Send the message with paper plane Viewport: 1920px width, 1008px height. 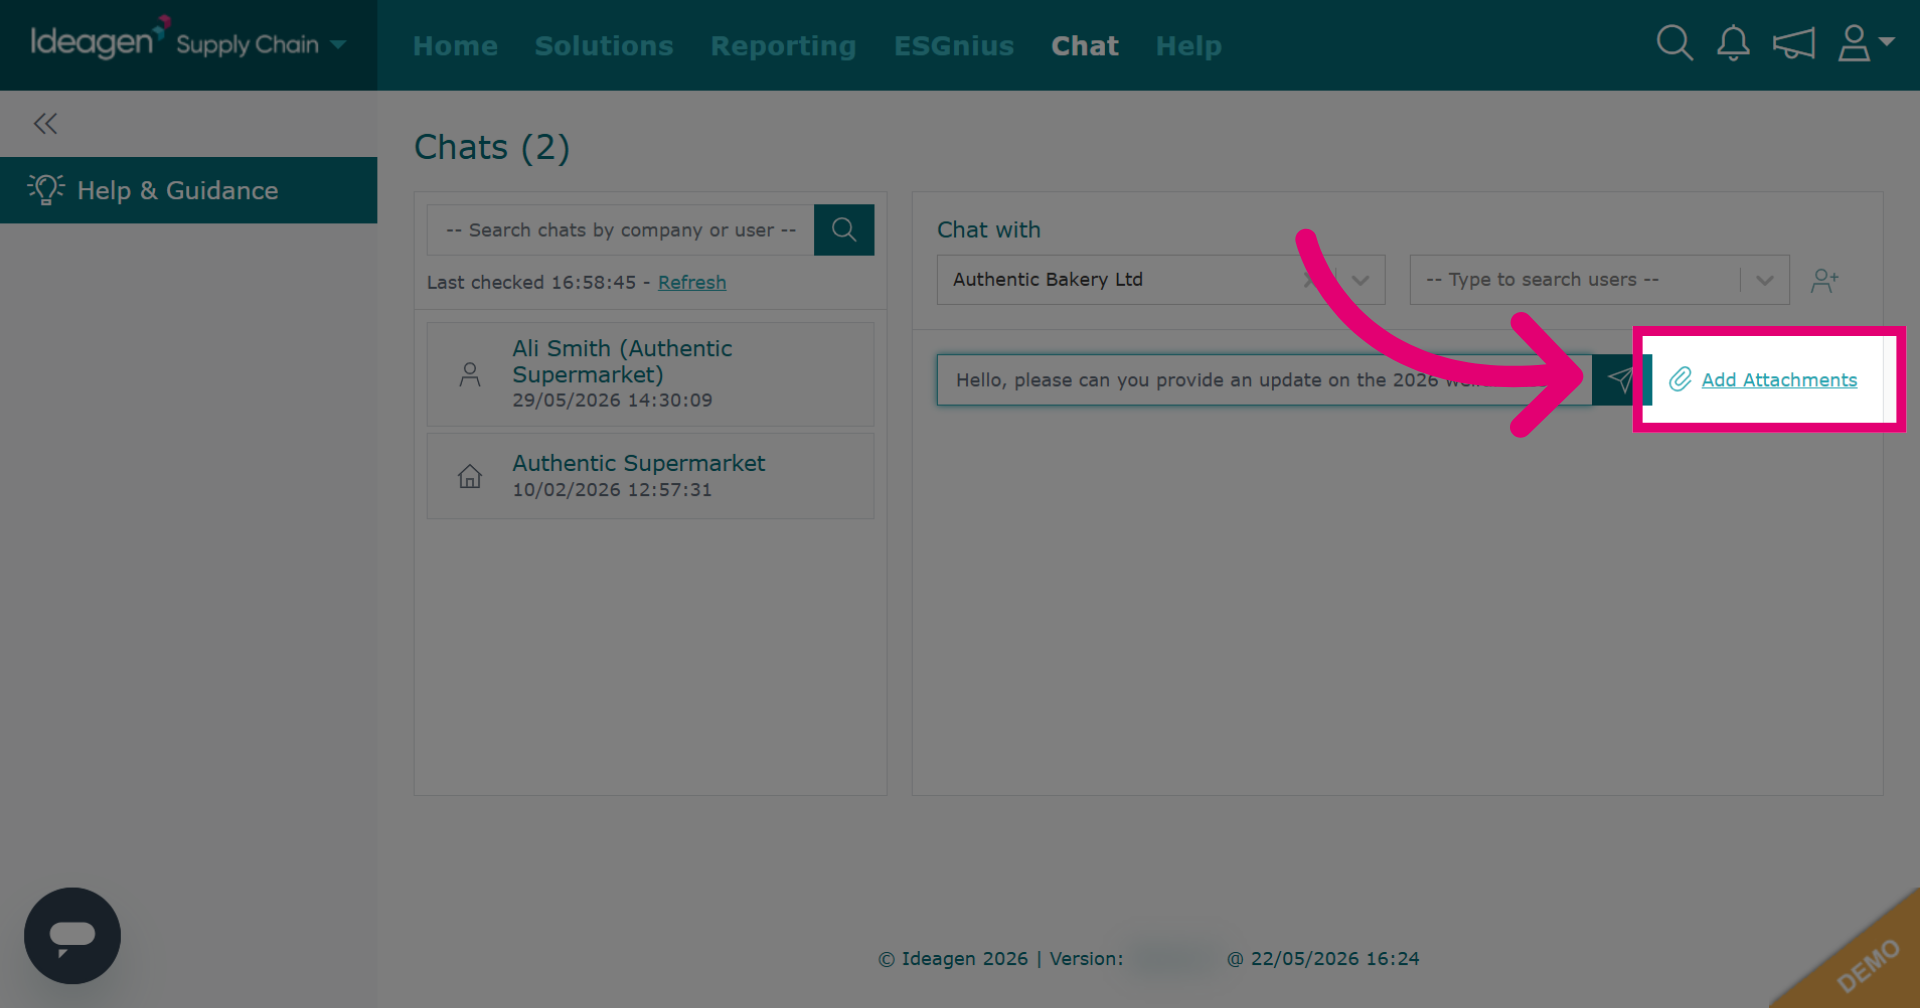click(1620, 380)
